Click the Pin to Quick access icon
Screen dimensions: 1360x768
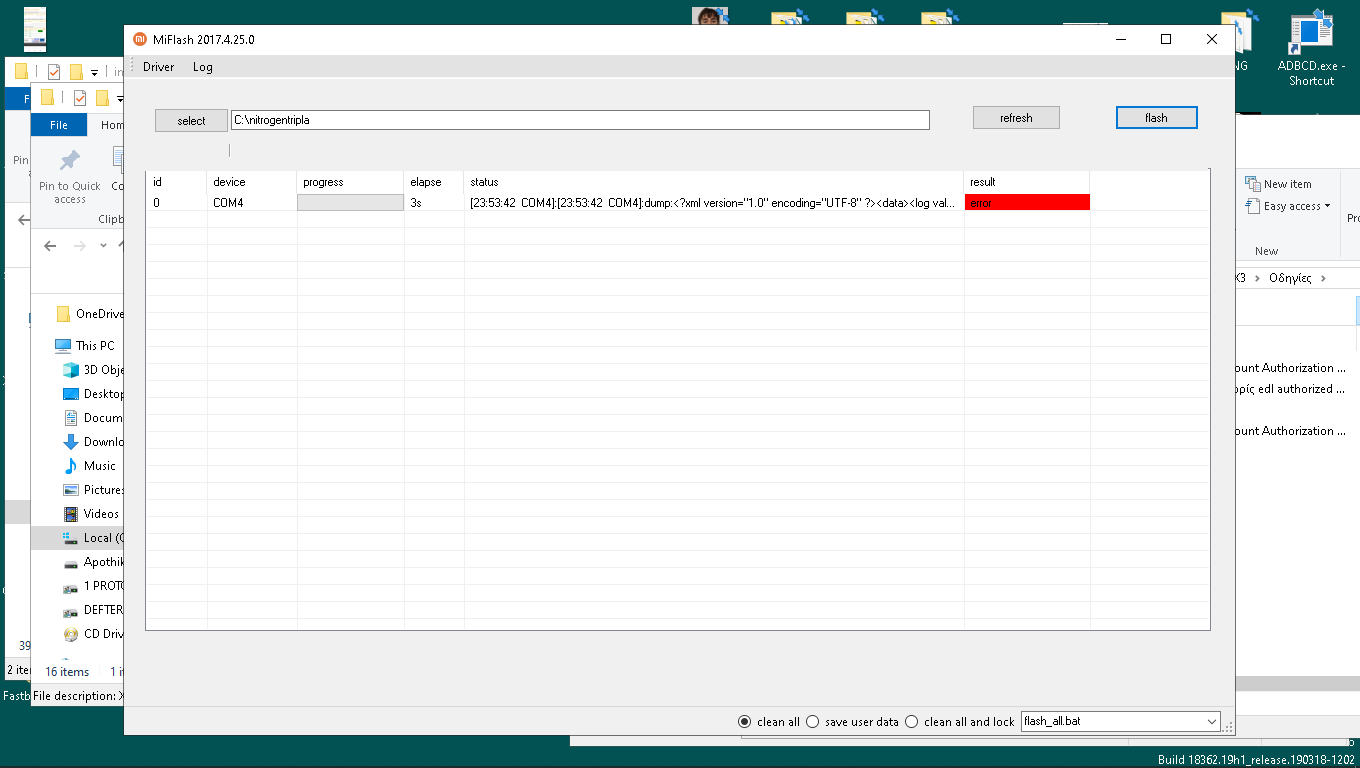(x=69, y=162)
